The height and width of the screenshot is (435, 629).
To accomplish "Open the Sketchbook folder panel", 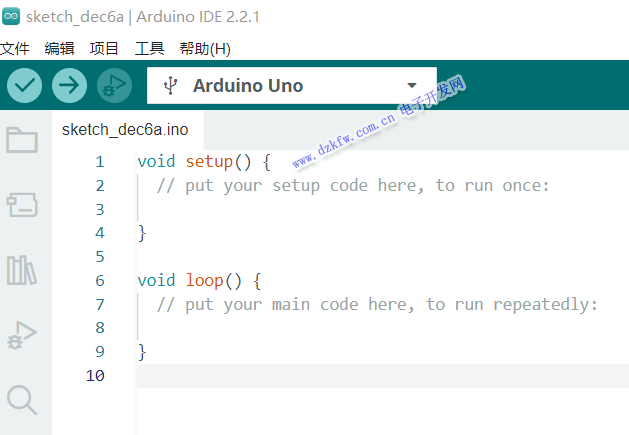I will pyautogui.click(x=22, y=140).
